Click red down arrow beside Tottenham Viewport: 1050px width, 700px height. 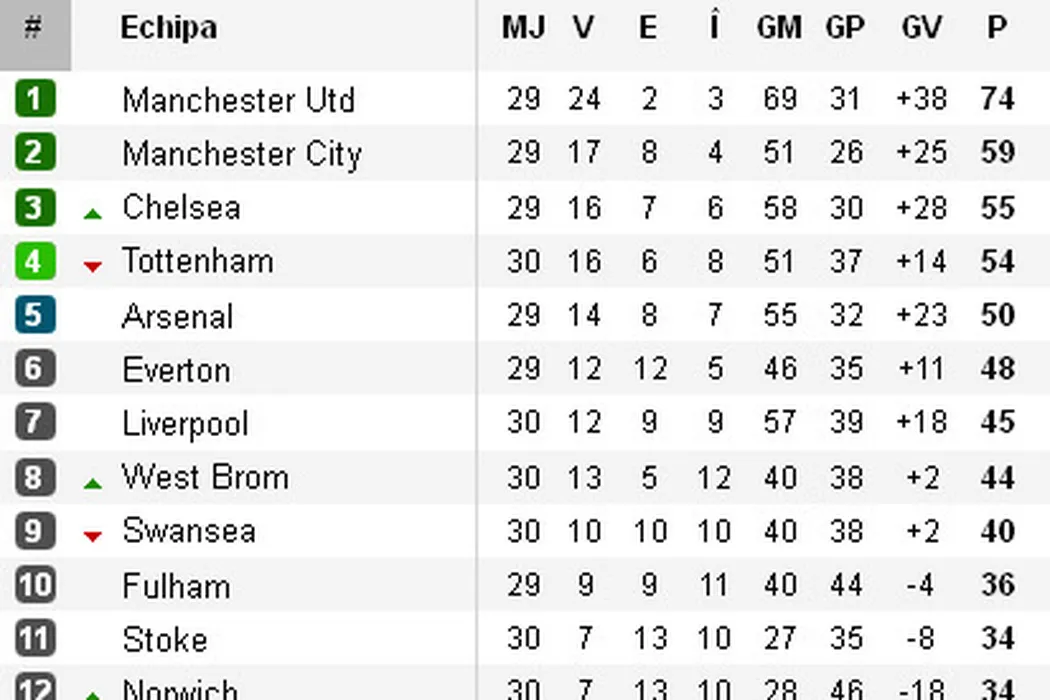point(93,266)
